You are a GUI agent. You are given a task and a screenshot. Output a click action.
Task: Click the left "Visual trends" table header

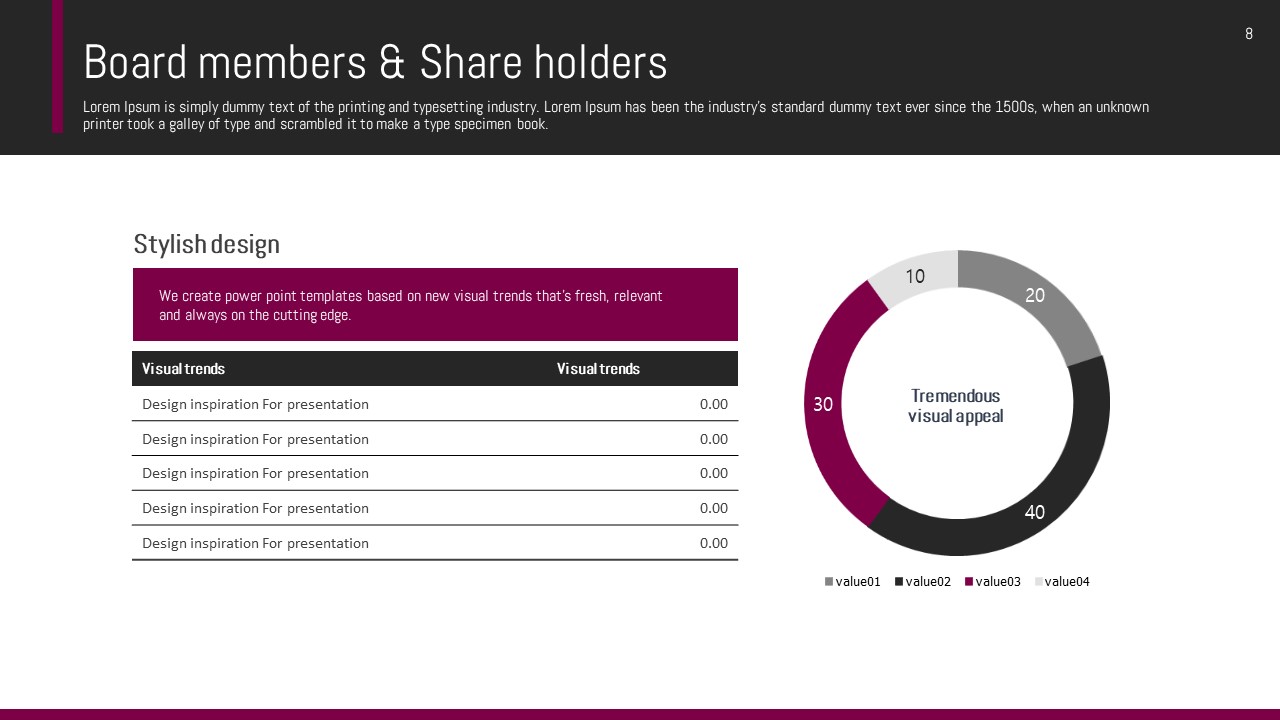pos(183,369)
